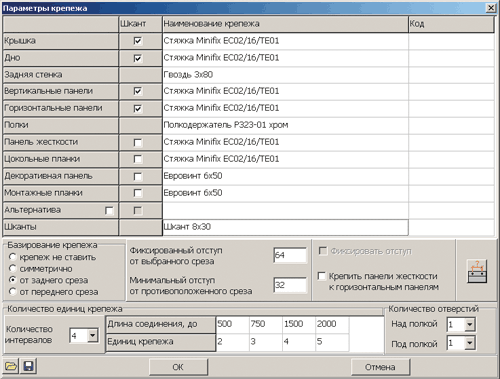Click the Код column header

[451, 24]
